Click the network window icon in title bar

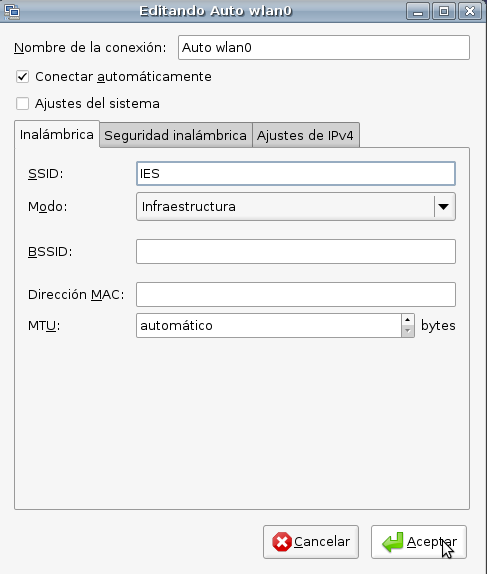[12, 11]
